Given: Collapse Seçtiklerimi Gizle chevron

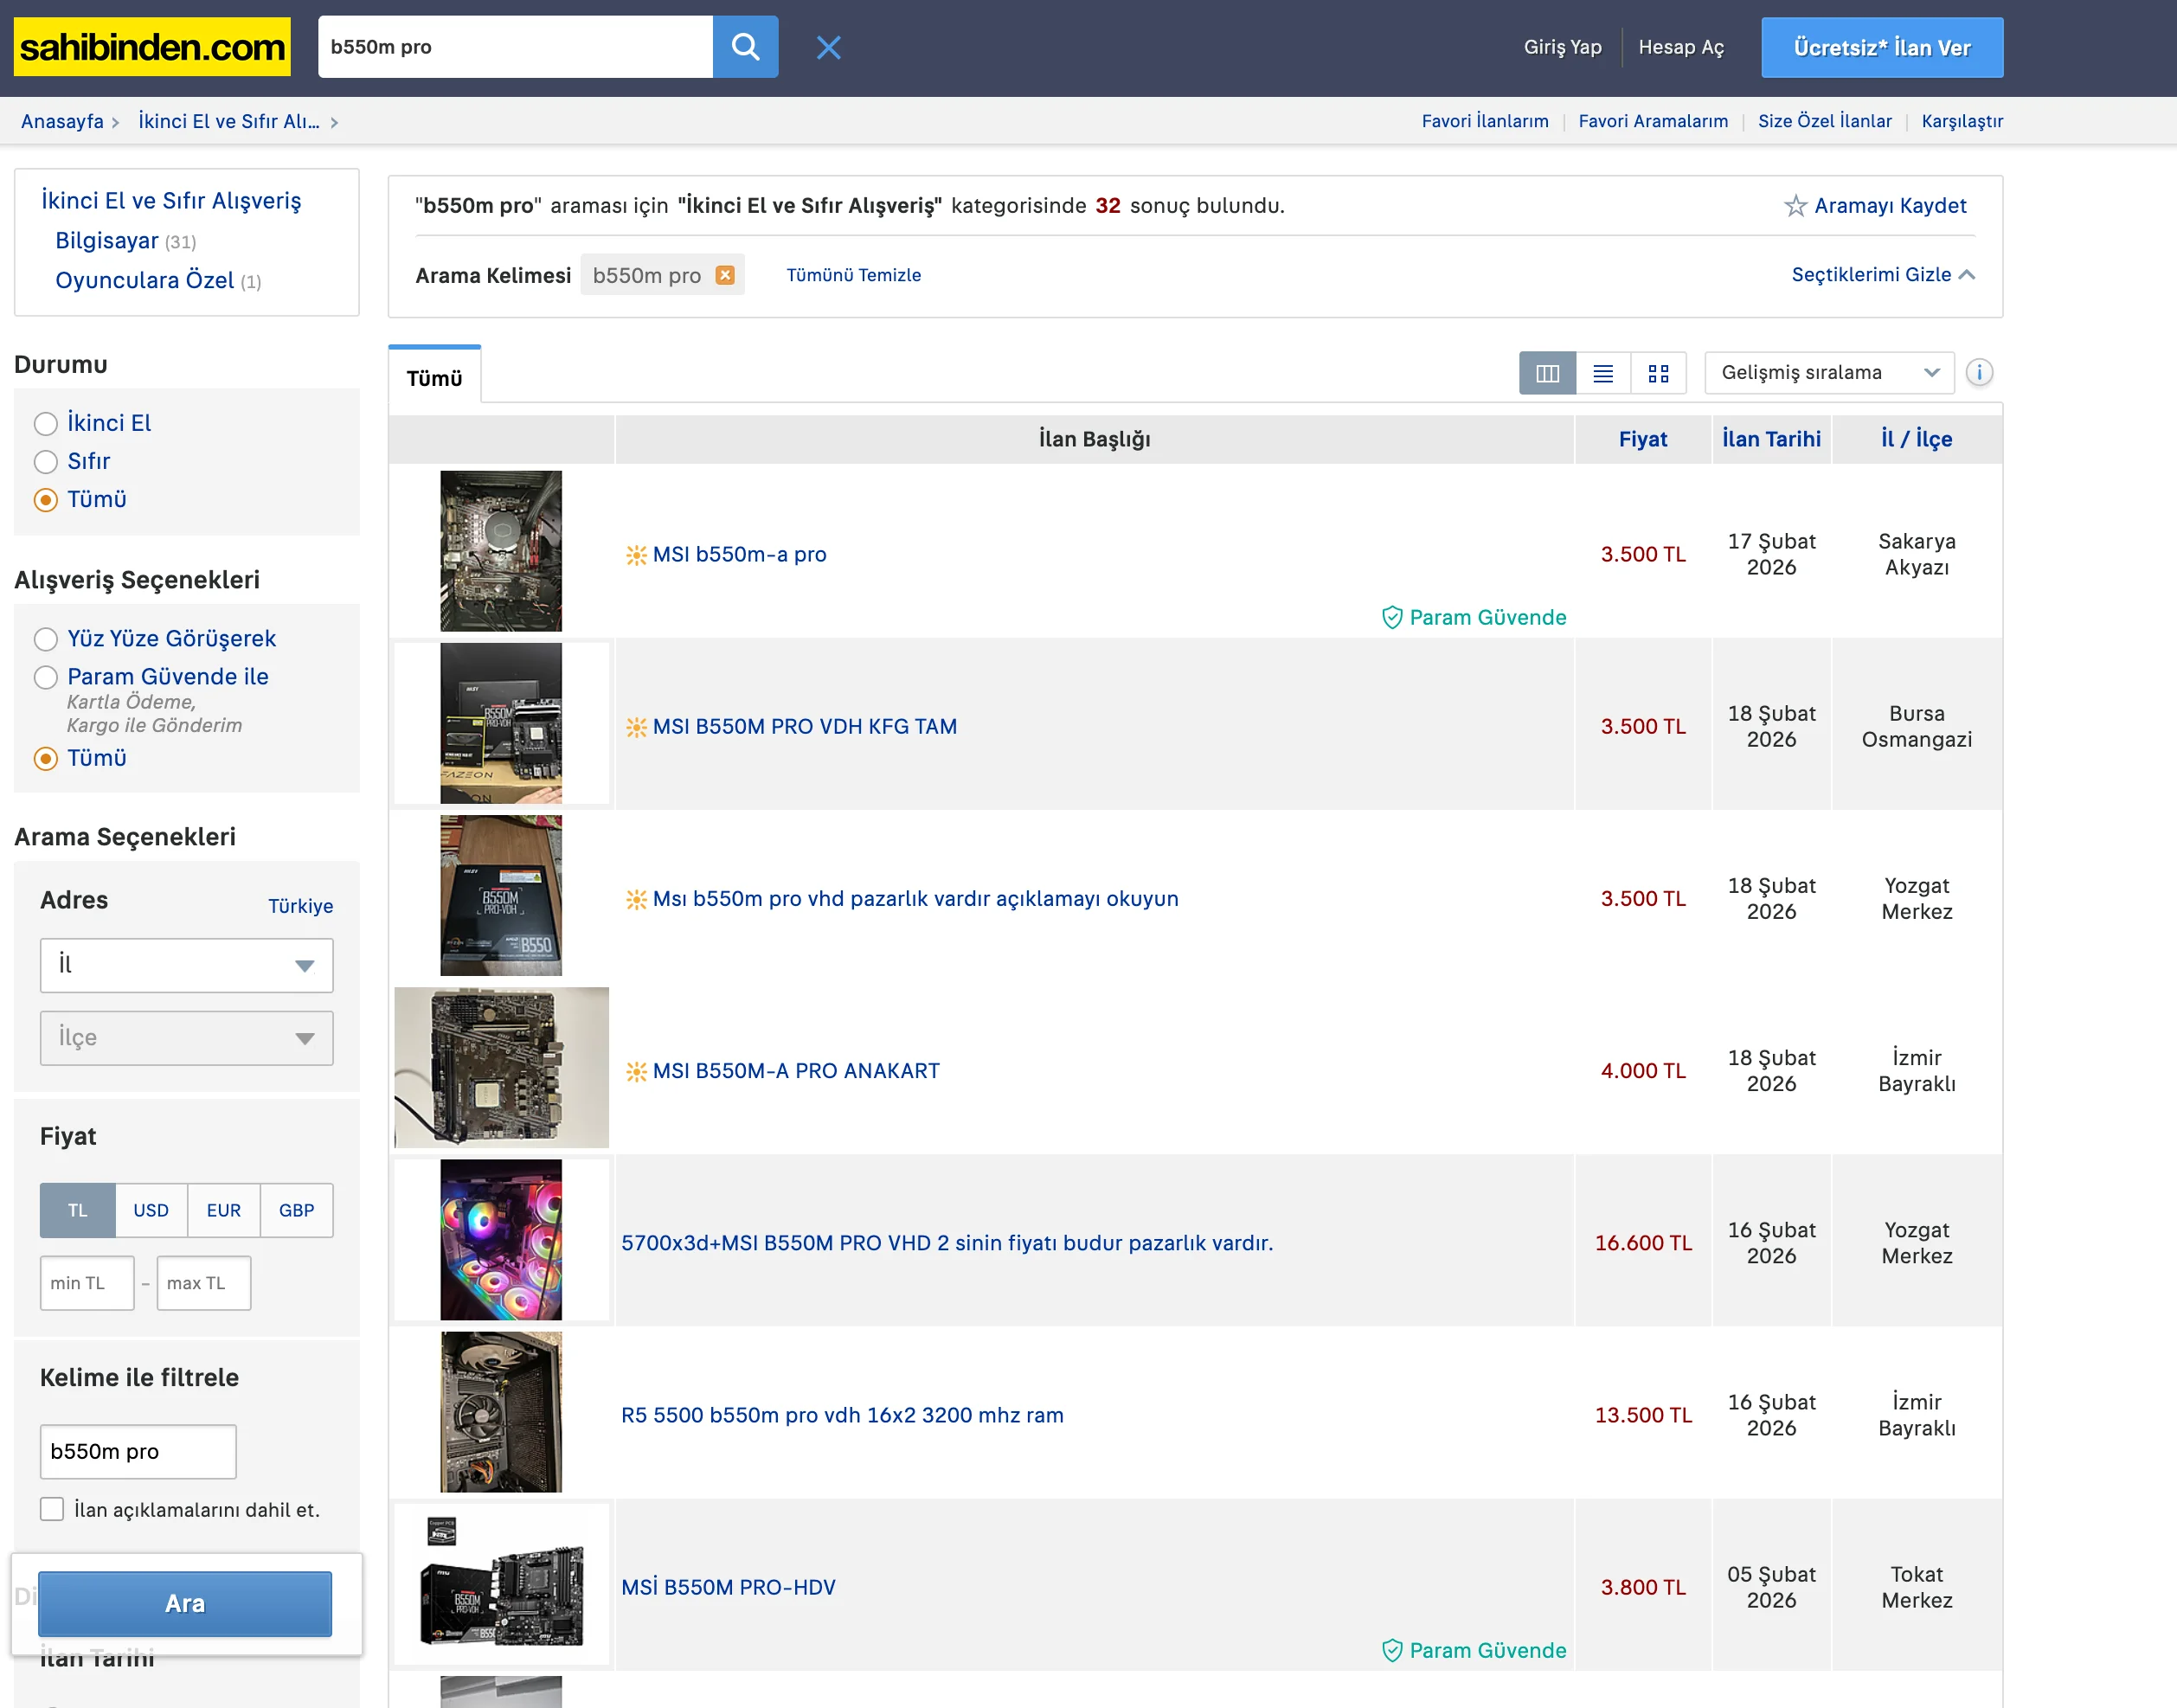Looking at the screenshot, I should (1966, 275).
